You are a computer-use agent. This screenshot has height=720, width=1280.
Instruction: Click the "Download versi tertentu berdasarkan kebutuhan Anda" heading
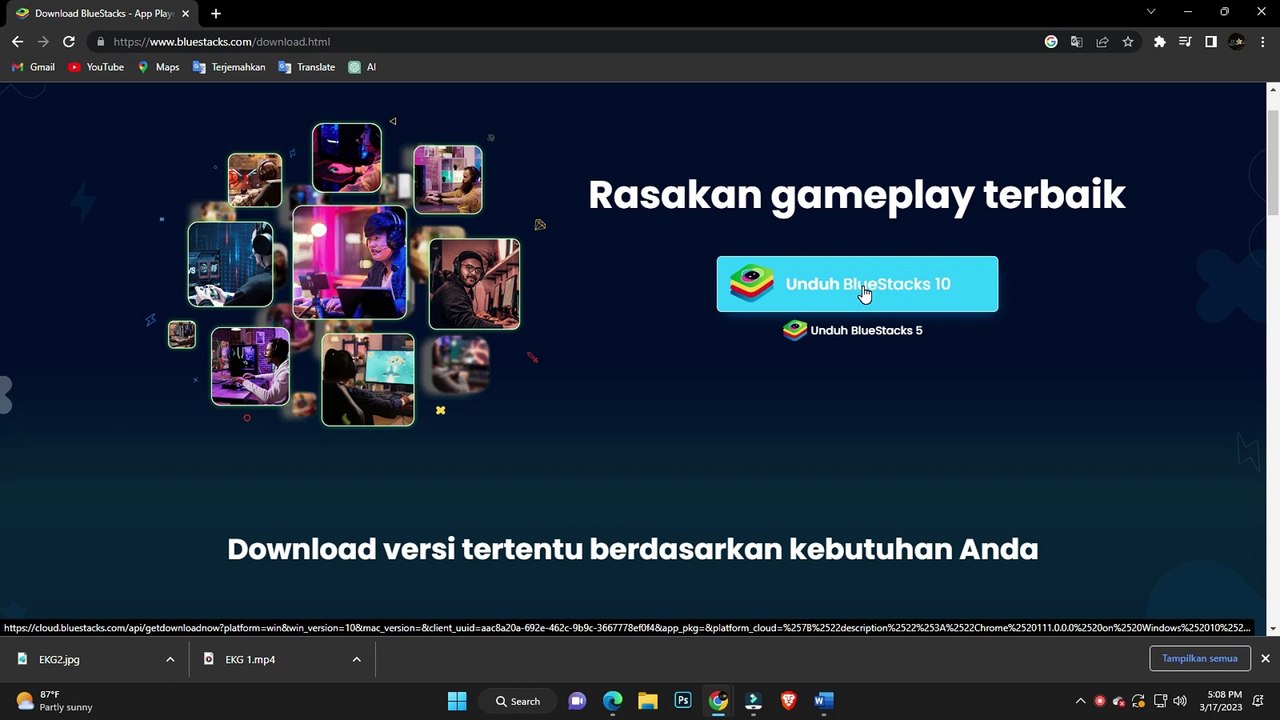click(633, 549)
